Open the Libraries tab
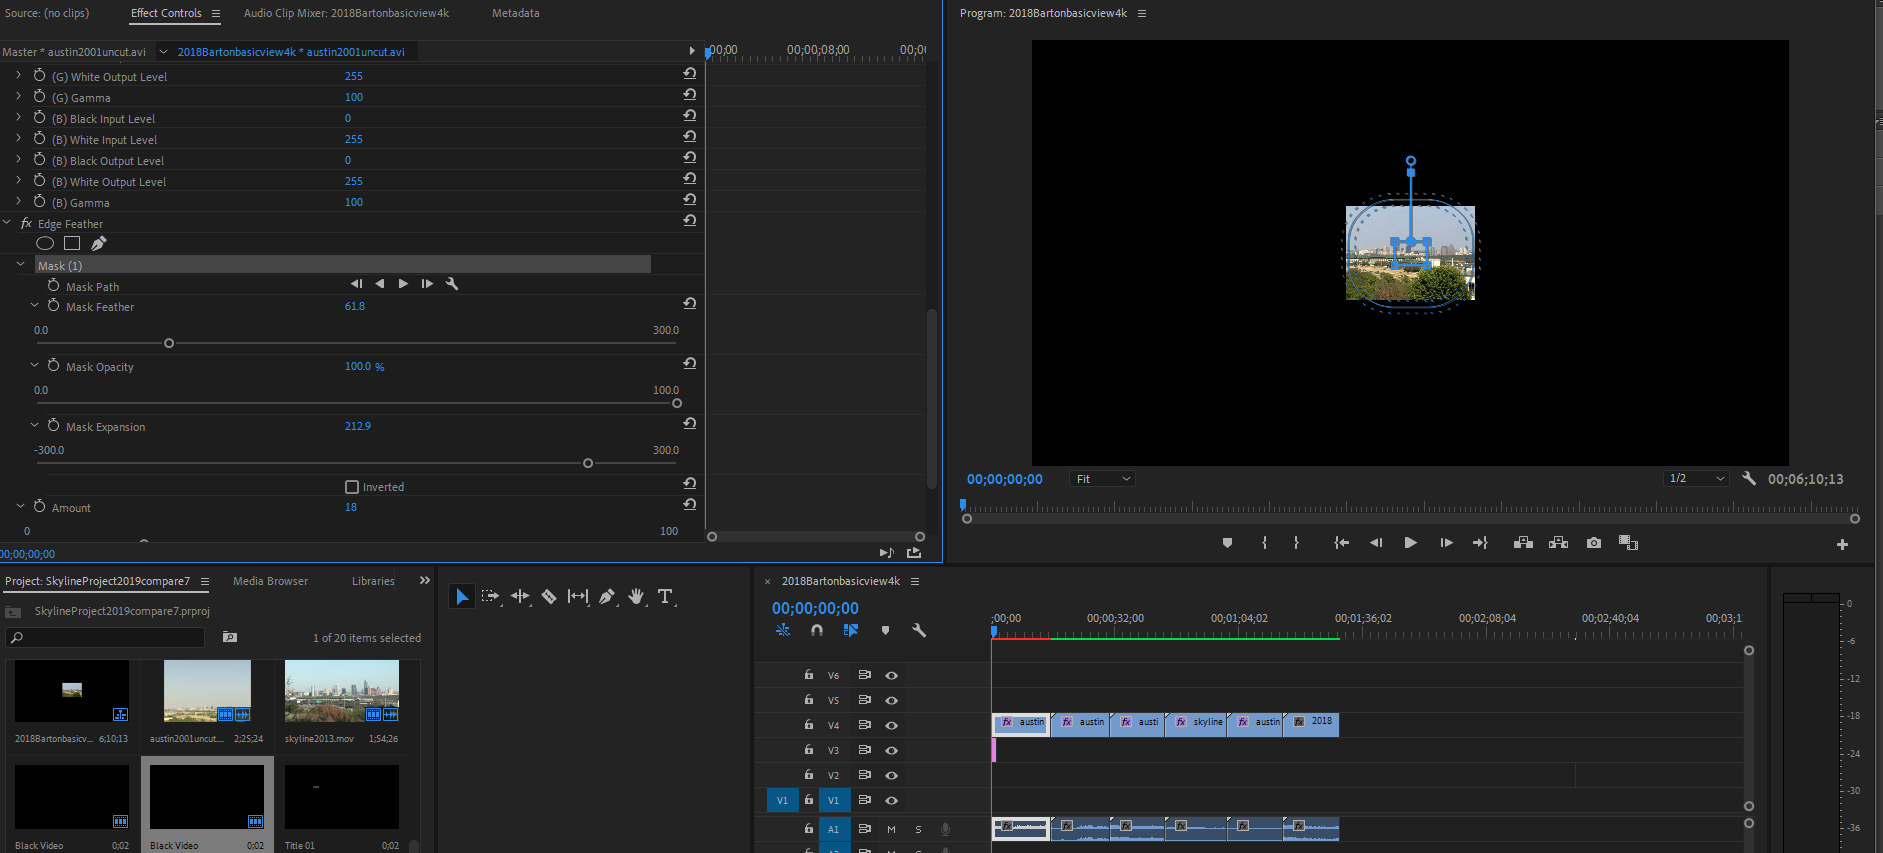 [x=373, y=581]
